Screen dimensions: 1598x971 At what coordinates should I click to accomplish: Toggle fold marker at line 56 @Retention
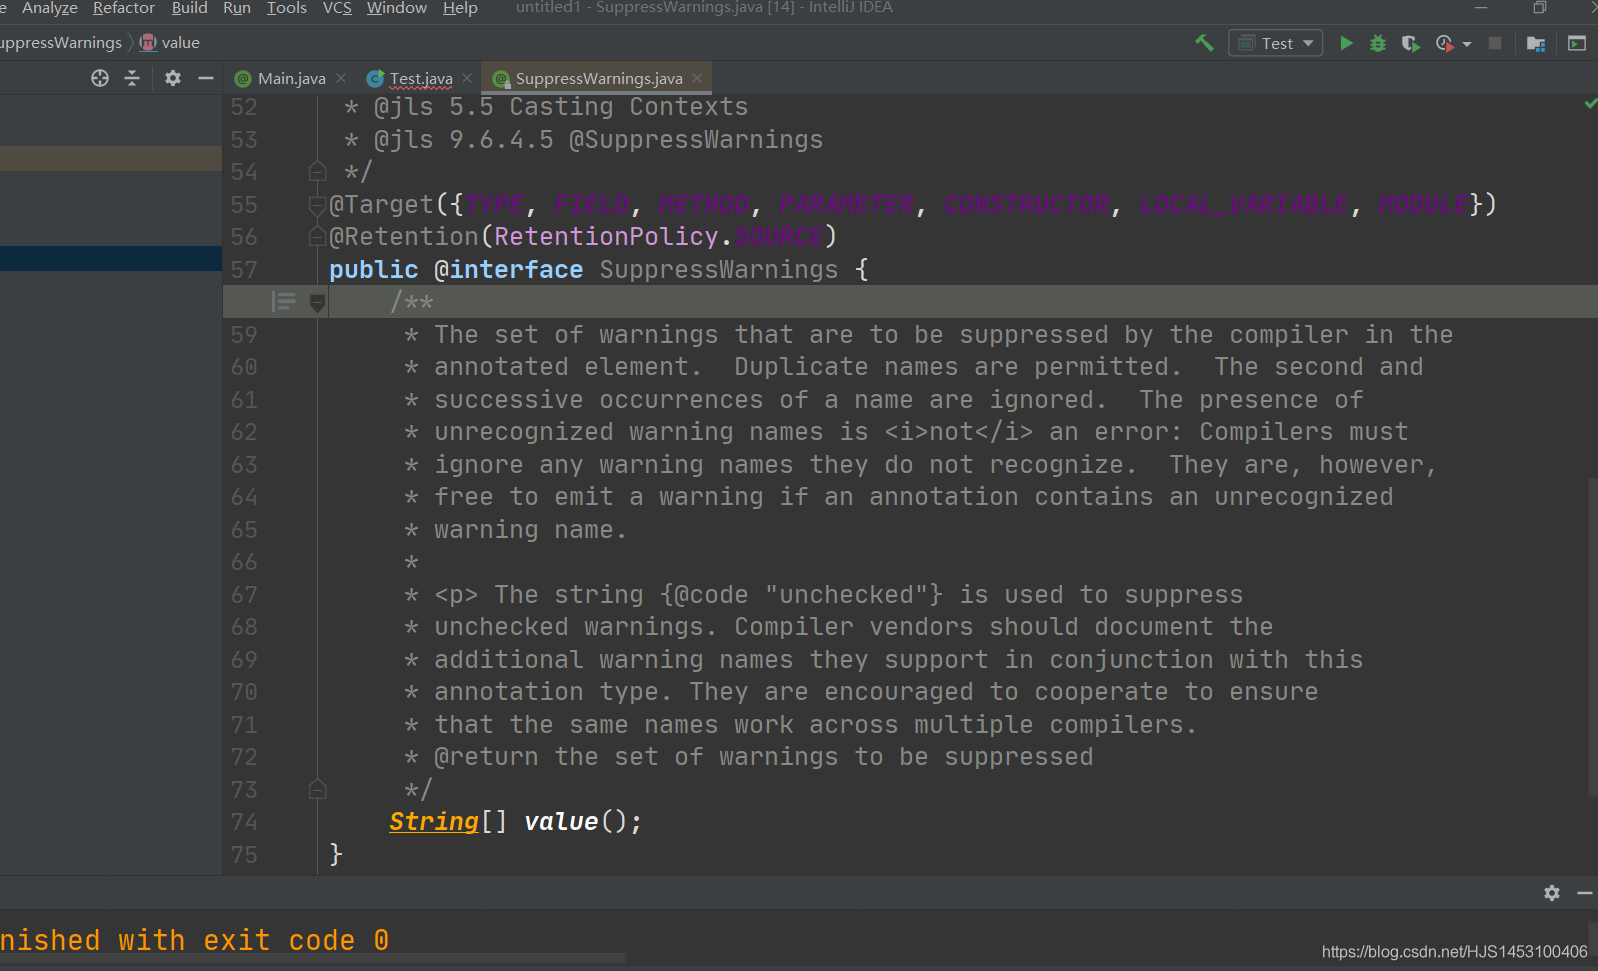click(x=318, y=237)
